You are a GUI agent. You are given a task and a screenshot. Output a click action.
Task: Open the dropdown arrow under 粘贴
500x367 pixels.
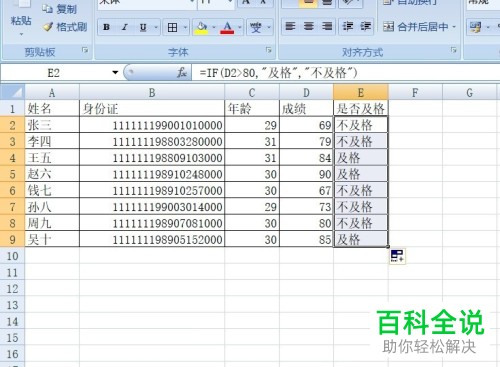click(21, 34)
